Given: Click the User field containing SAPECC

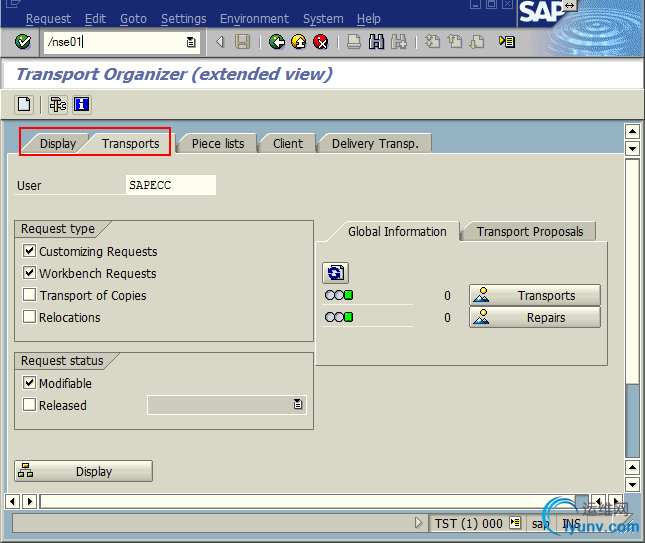Looking at the screenshot, I should (170, 185).
